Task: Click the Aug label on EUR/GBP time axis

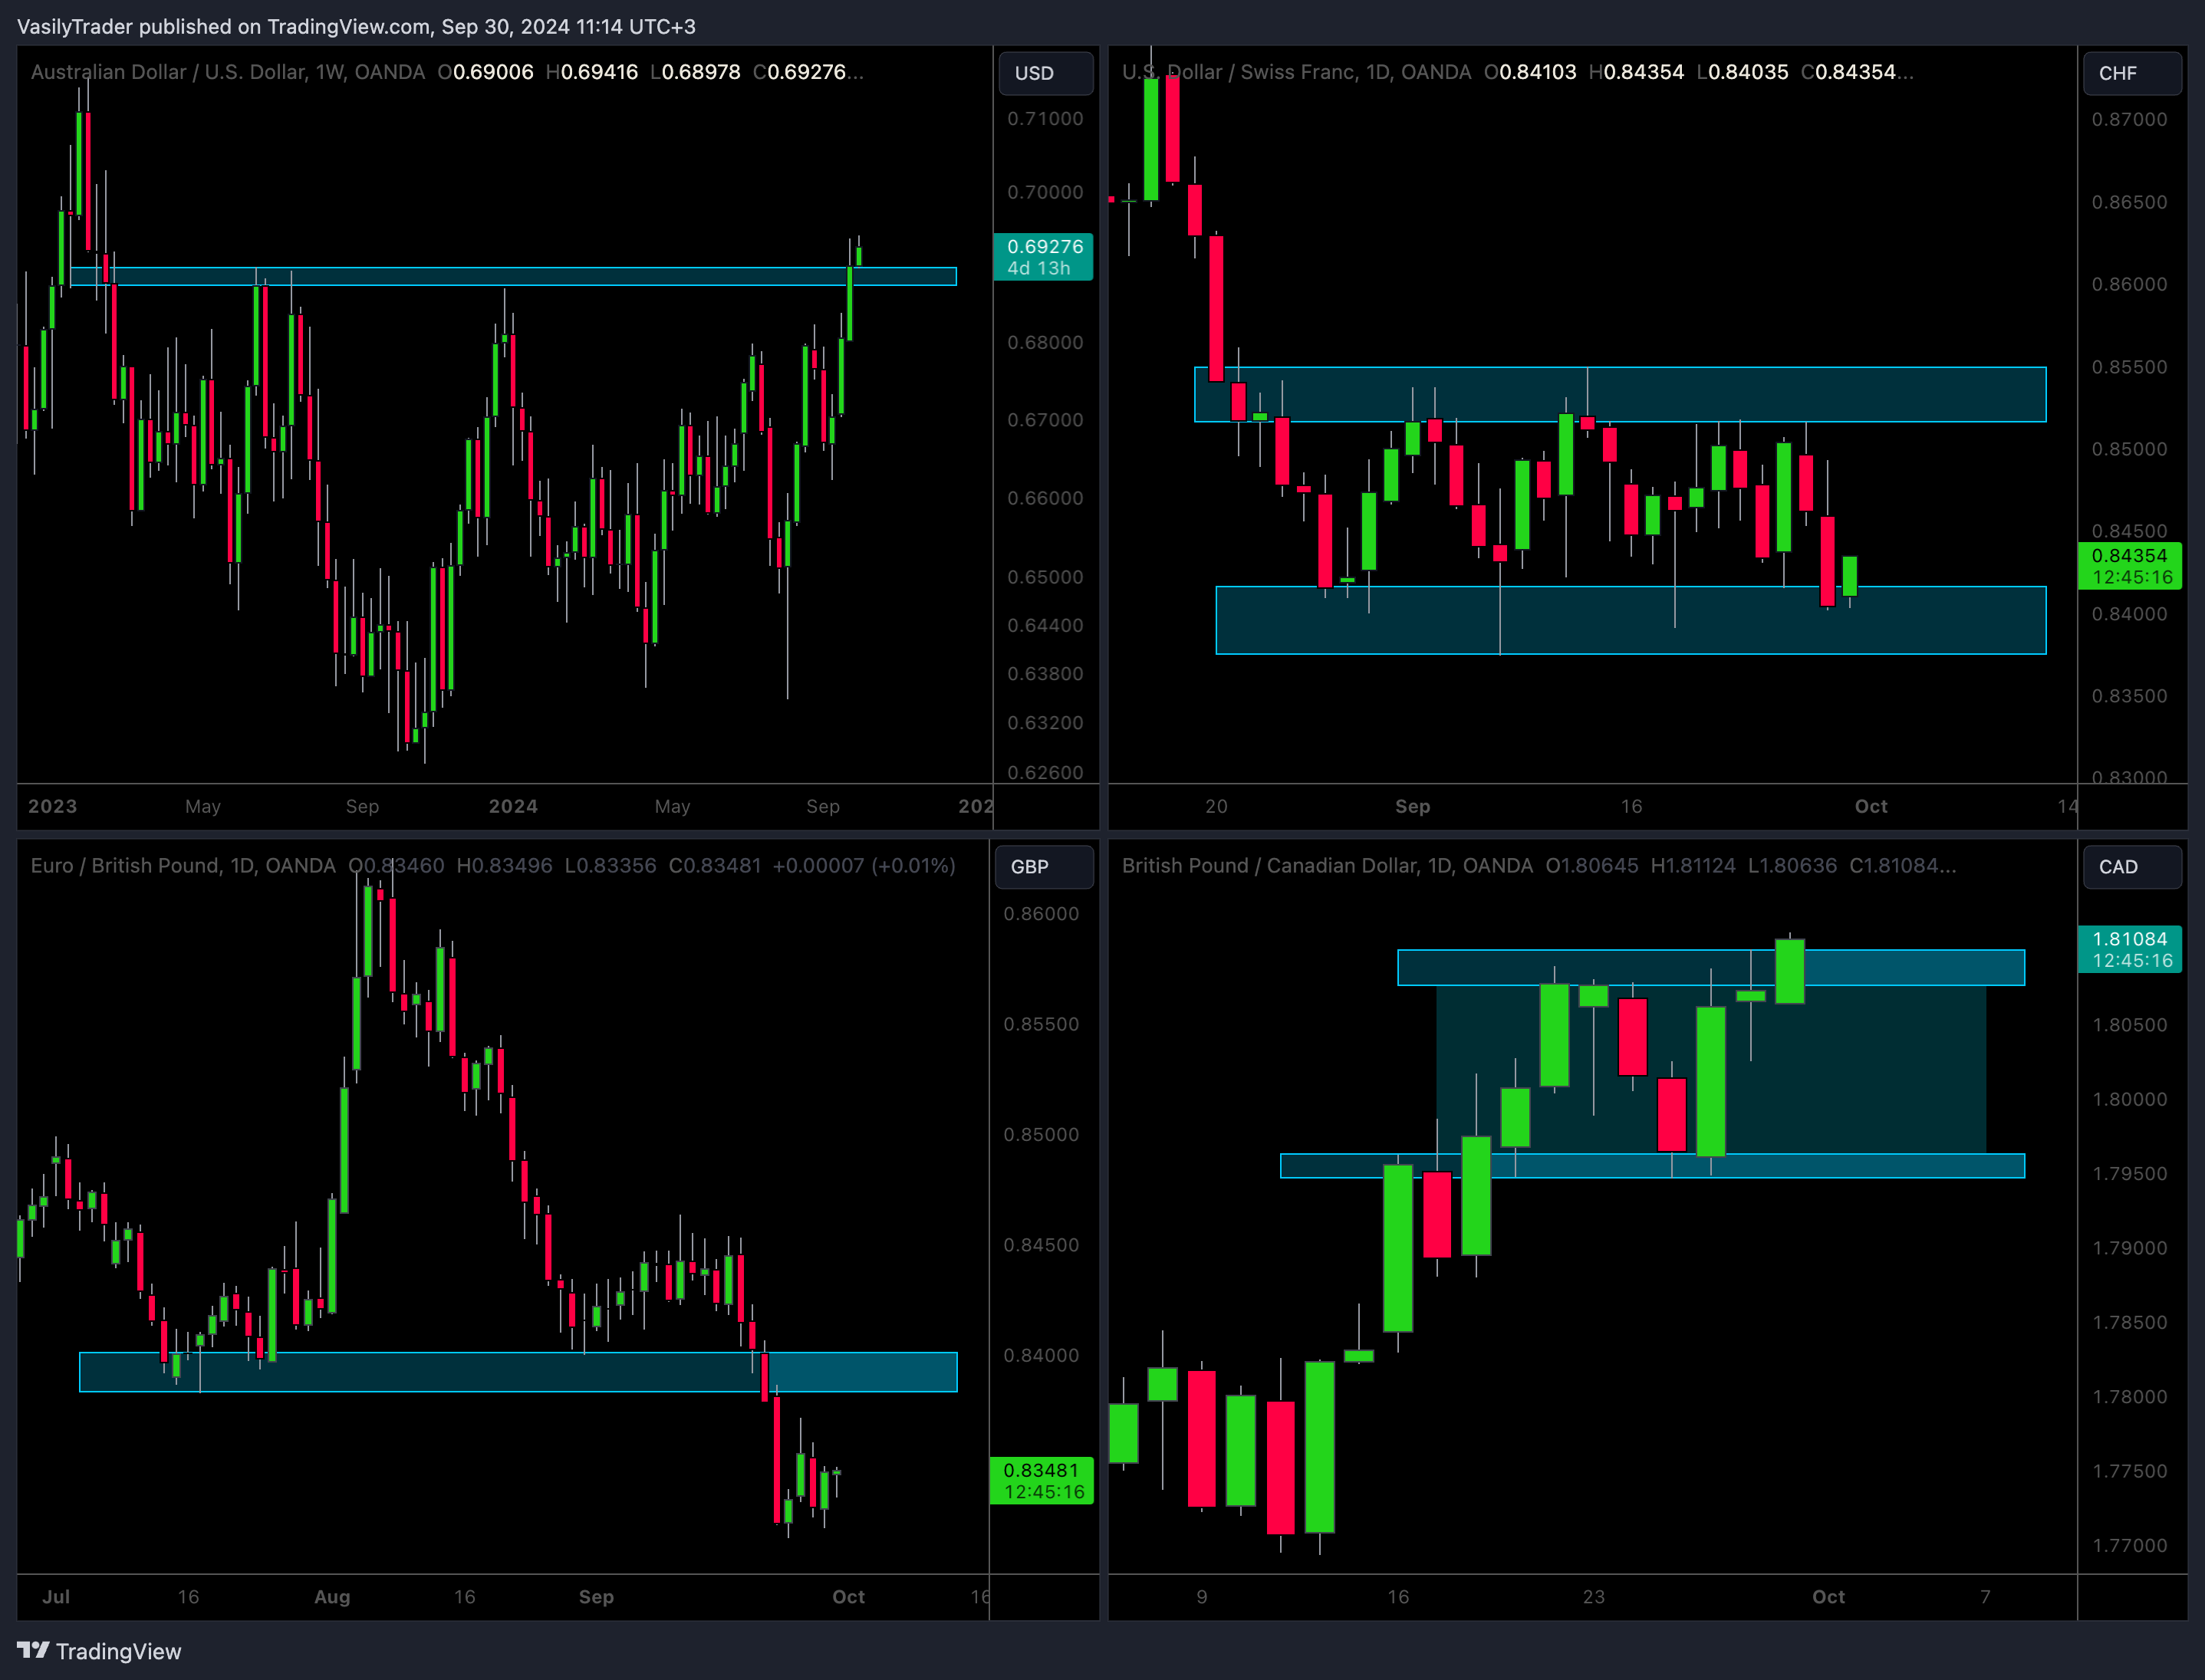Action: click(x=332, y=1597)
